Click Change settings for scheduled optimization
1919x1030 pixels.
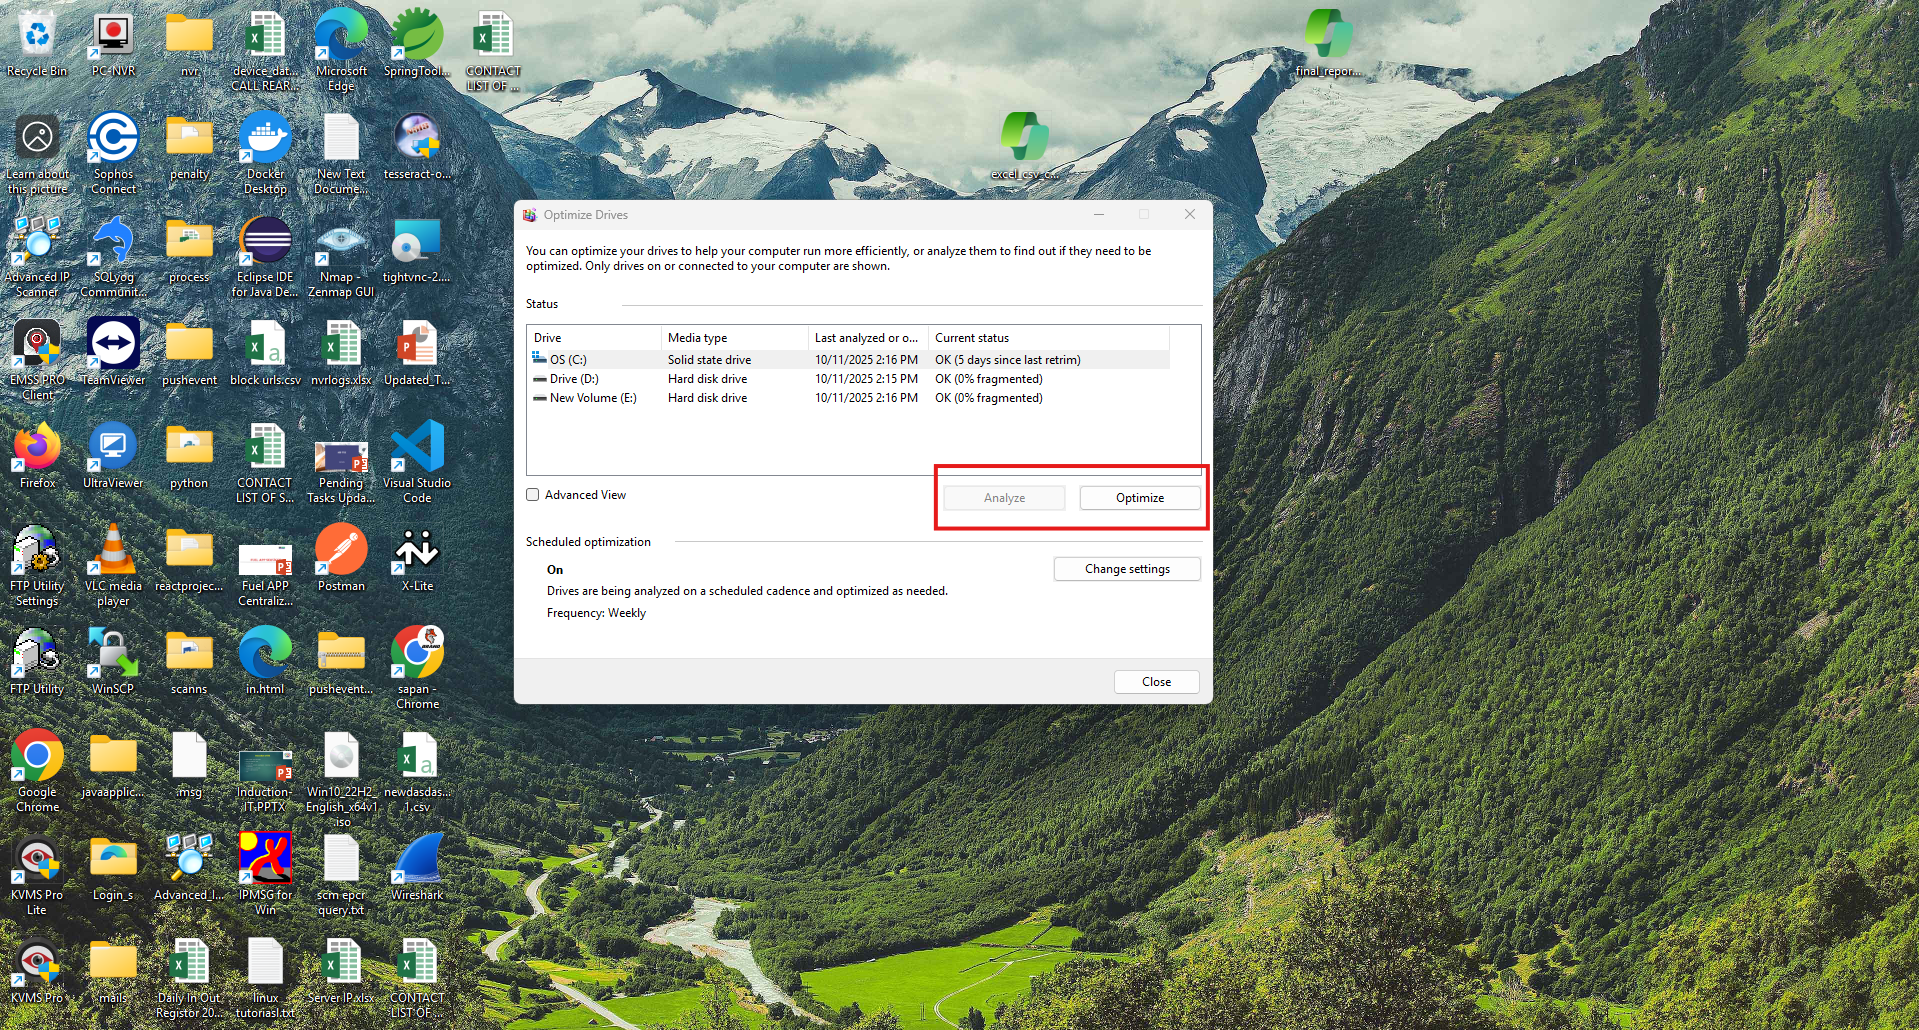[x=1126, y=569]
